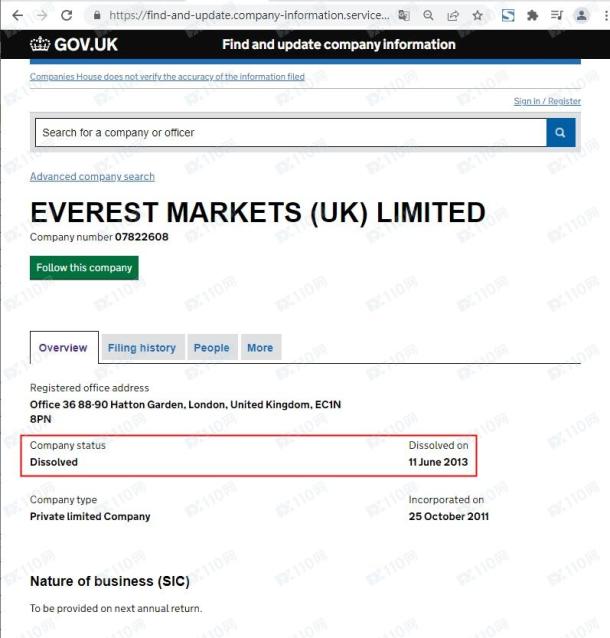This screenshot has height=638, width=610.
Task: Expand the More tab
Action: point(260,348)
